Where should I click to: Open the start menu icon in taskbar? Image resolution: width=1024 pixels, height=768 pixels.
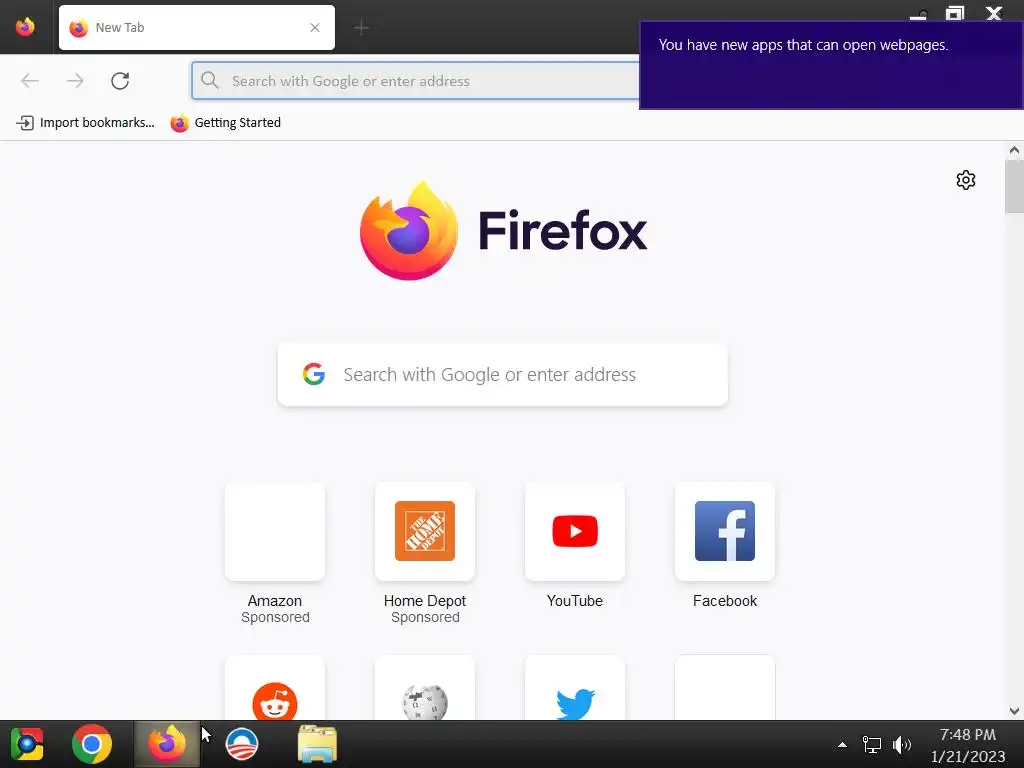tap(27, 744)
